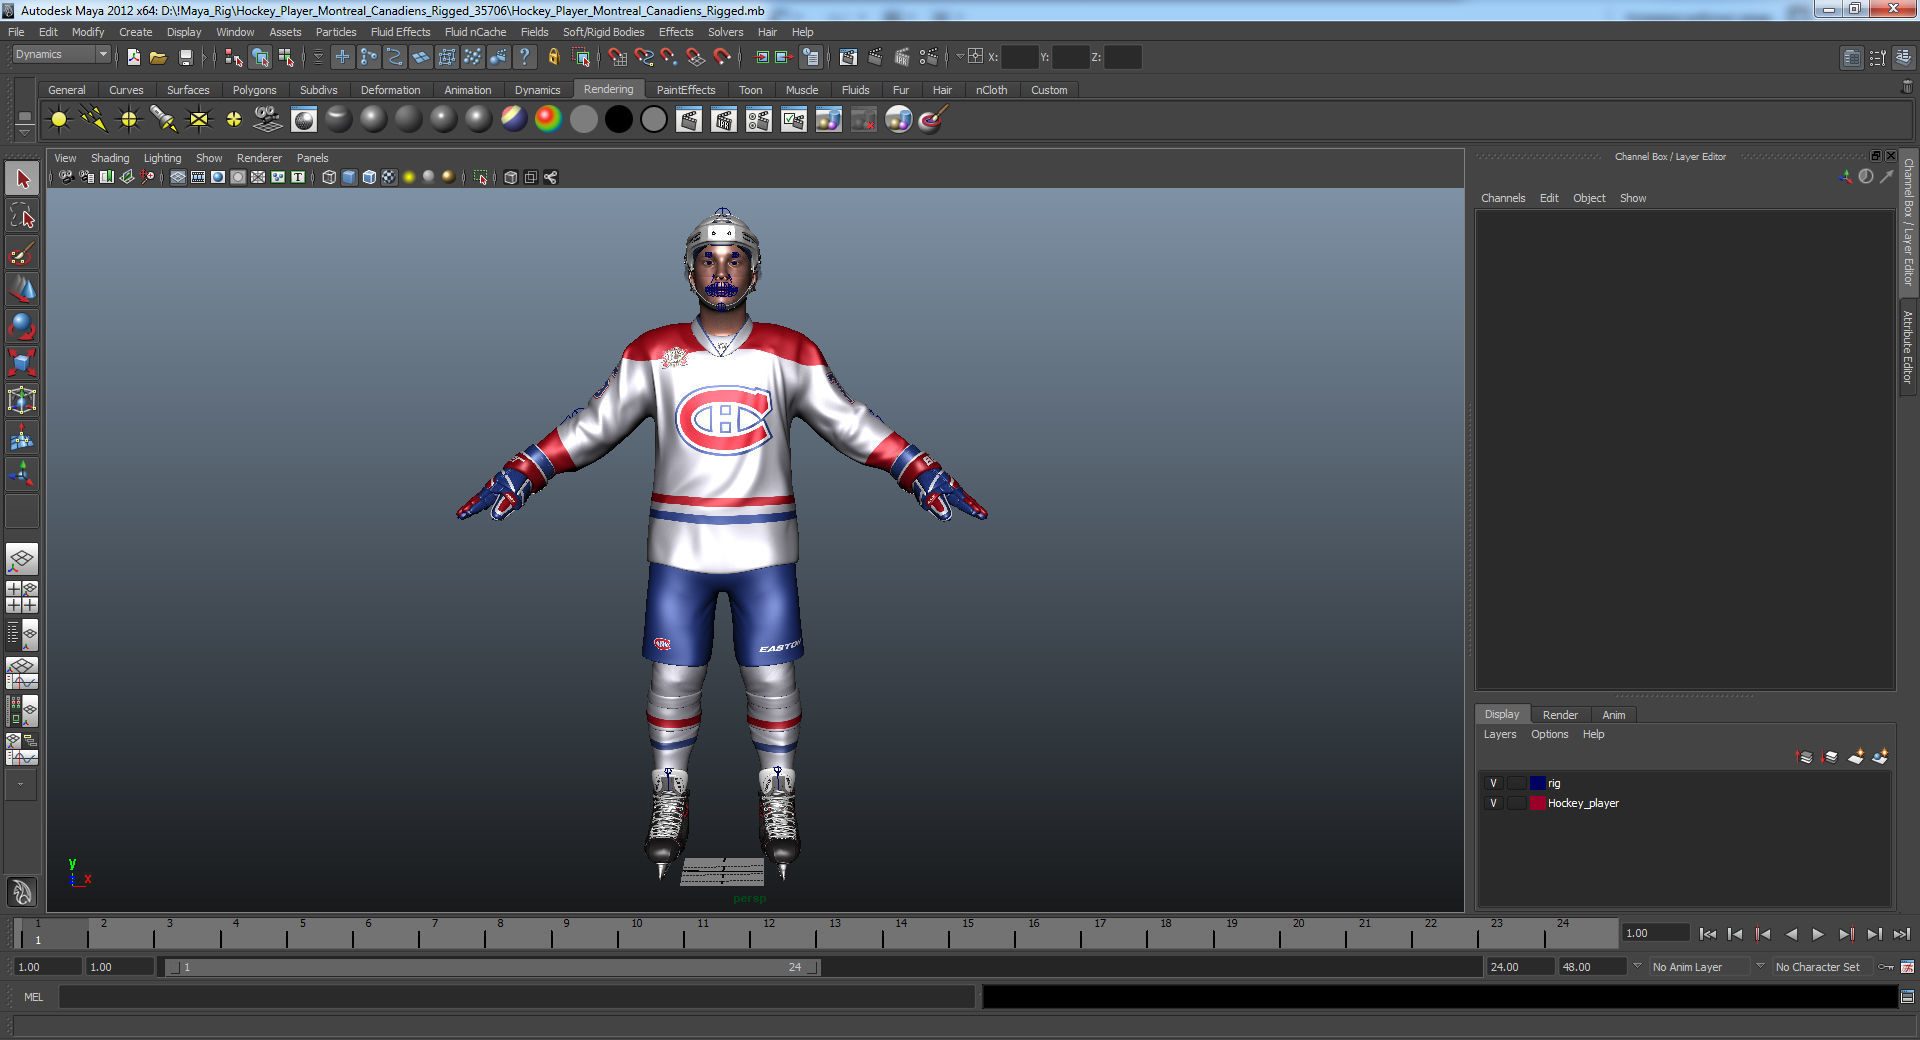The image size is (1920, 1040).
Task: Add an area light from shelf
Action: (199, 120)
